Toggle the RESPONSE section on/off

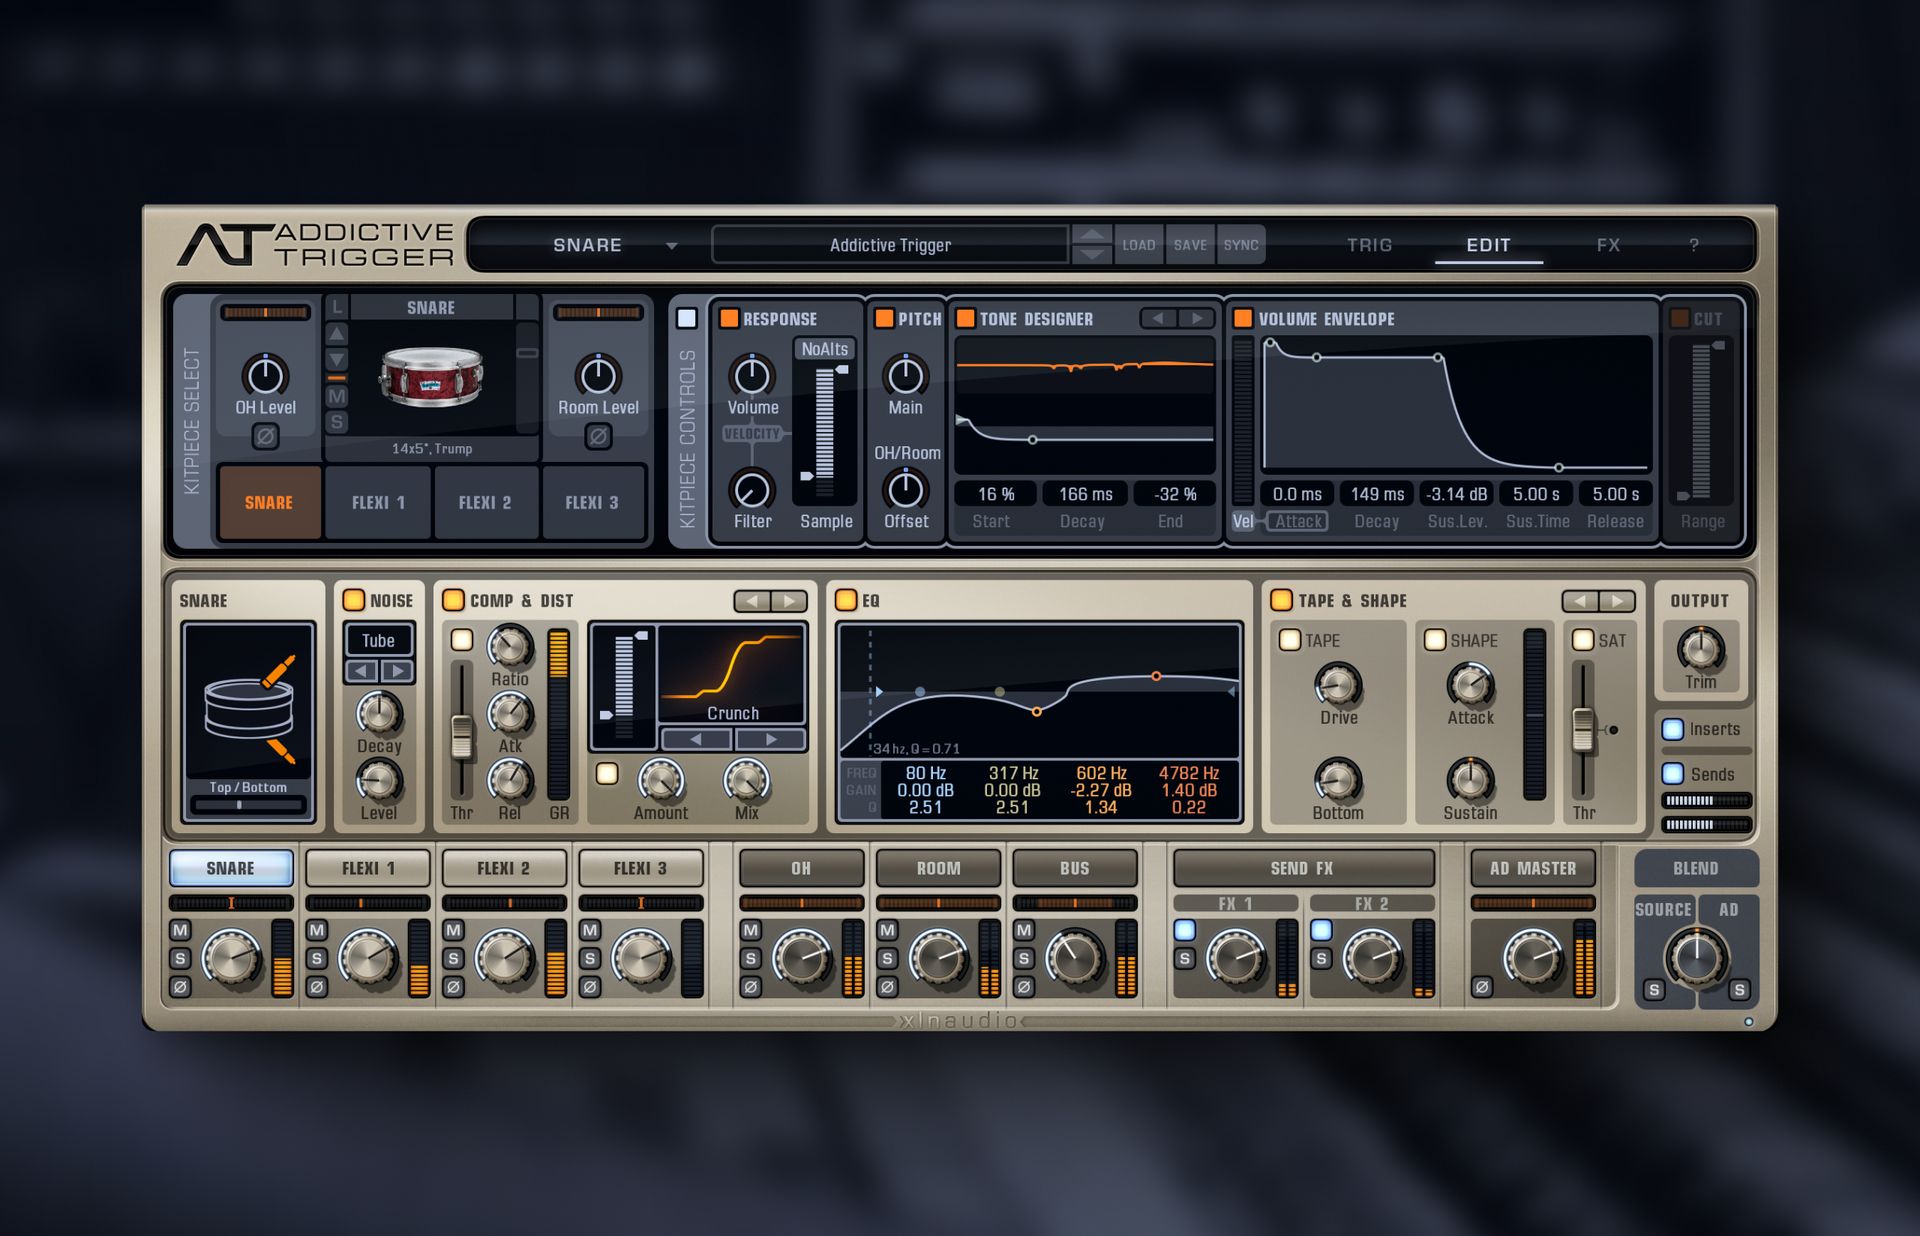coord(729,318)
